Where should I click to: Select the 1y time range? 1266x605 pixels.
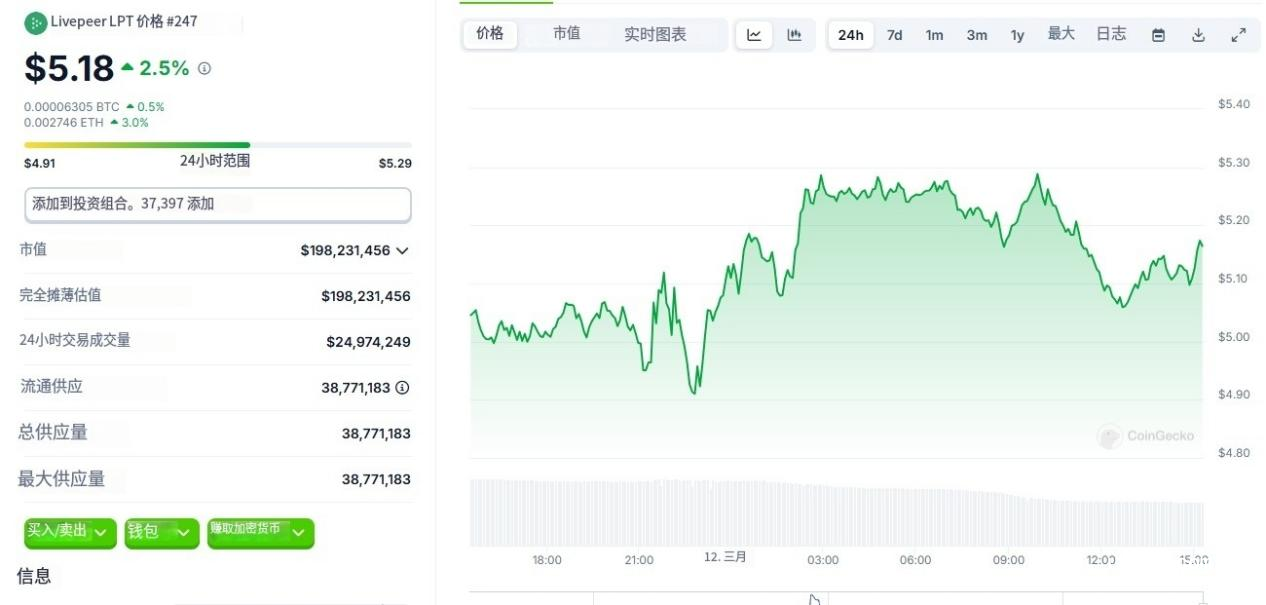(1017, 35)
